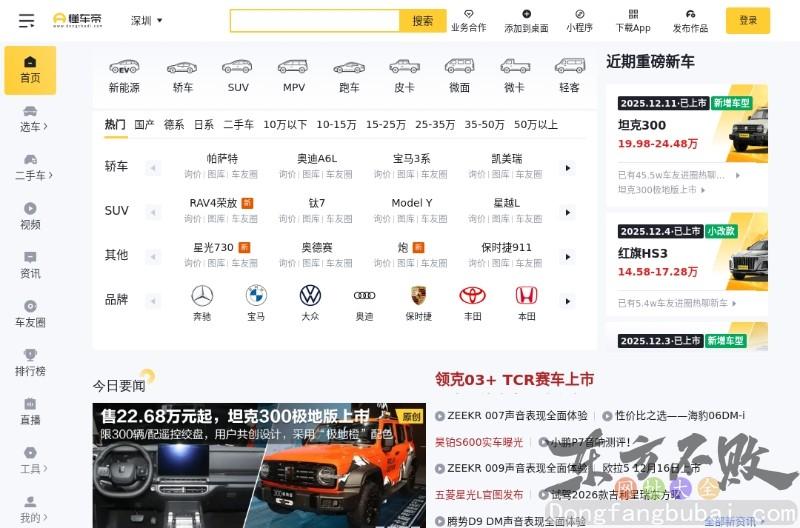Screen dimensions: 800x528
Task: Select the 微面 car type
Action: point(459,77)
